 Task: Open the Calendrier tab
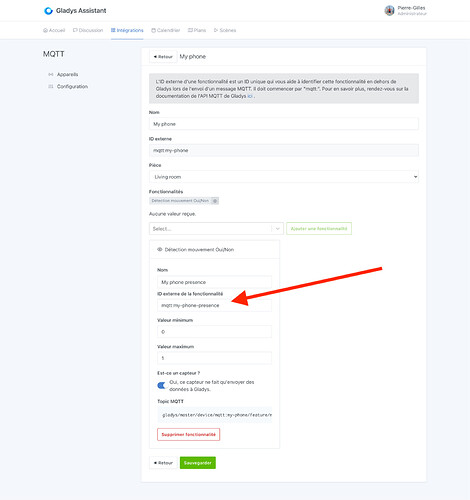point(166,30)
